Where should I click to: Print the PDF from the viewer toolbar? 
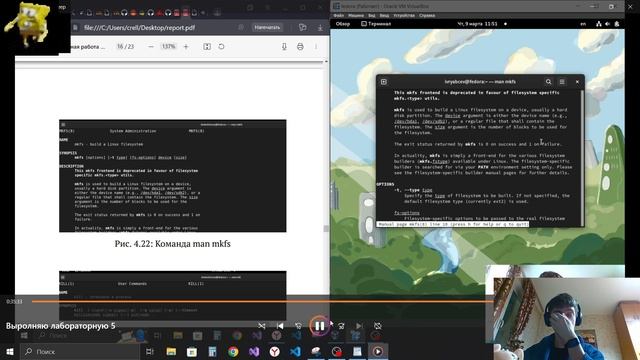click(x=300, y=47)
